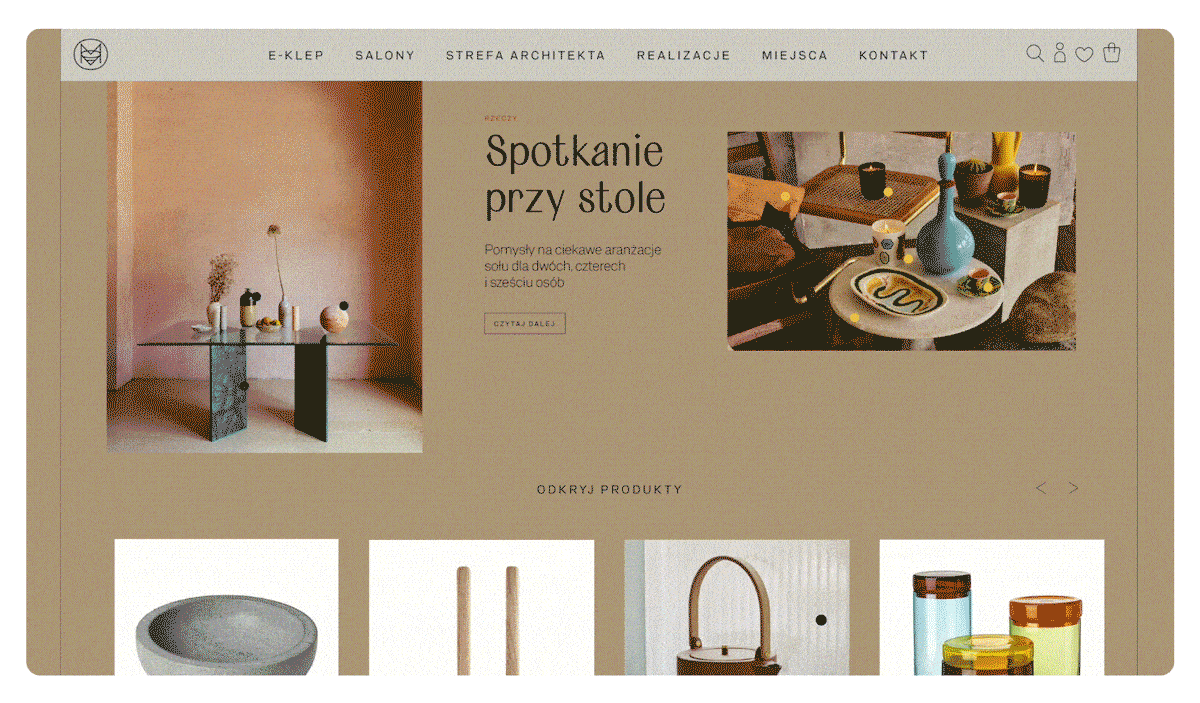Open the wishlist heart icon
Image resolution: width=1200 pixels, height=703 pixels.
point(1084,55)
